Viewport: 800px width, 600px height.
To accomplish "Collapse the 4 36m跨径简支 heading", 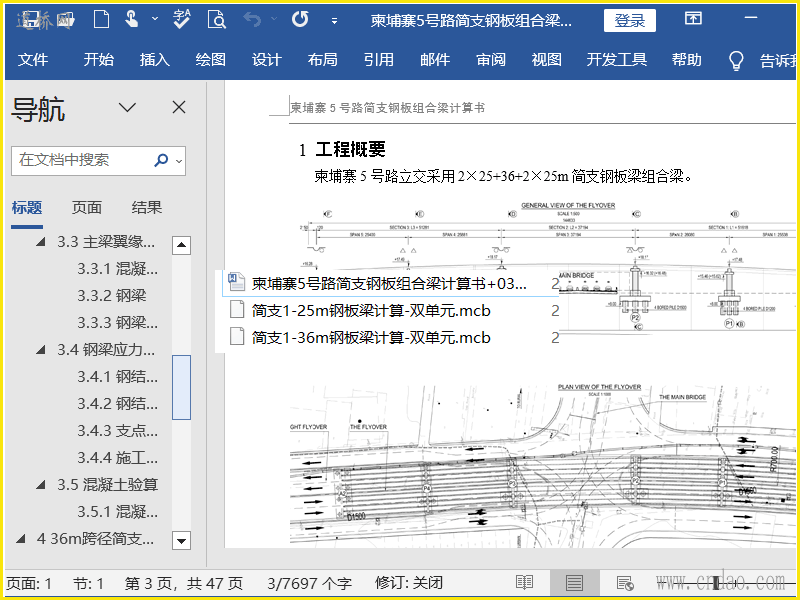I will pos(21,539).
